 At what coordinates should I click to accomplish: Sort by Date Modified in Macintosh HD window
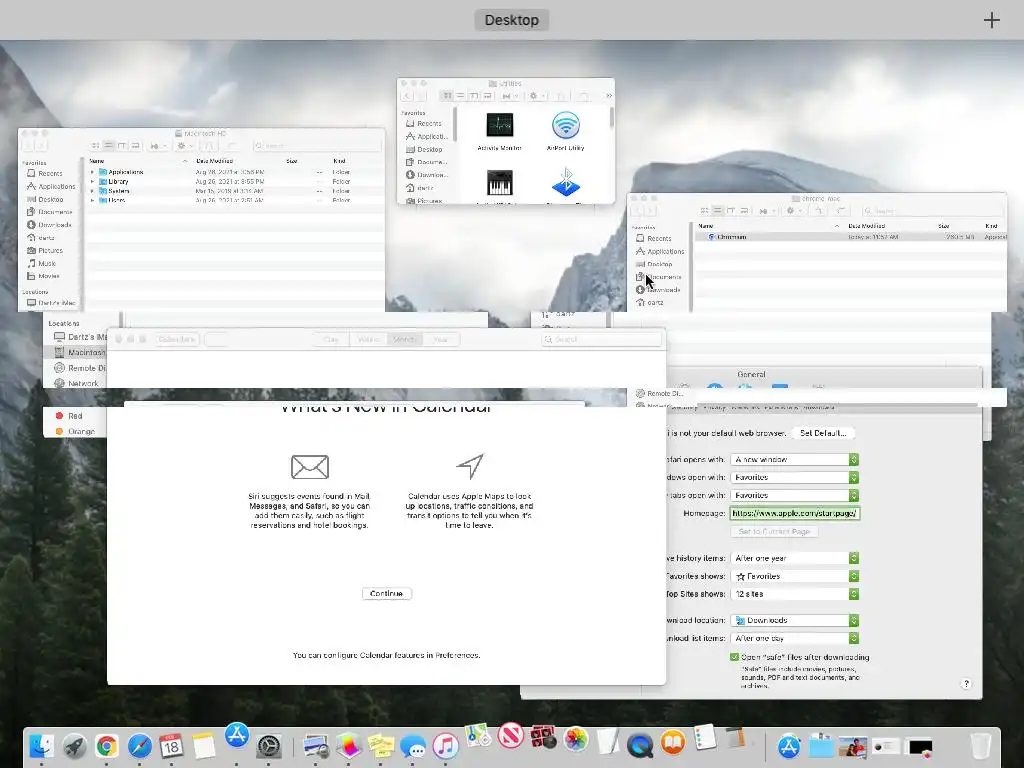pyautogui.click(x=214, y=161)
